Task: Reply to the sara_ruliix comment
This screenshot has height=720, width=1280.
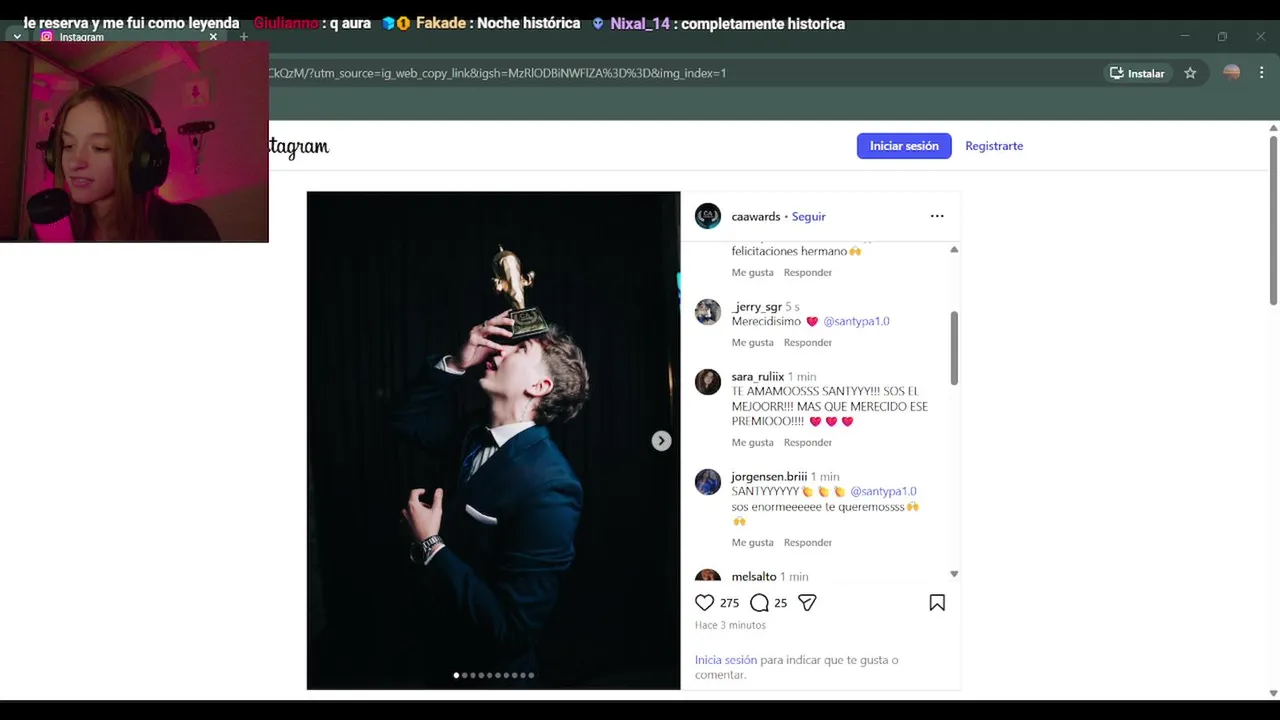Action: click(808, 442)
